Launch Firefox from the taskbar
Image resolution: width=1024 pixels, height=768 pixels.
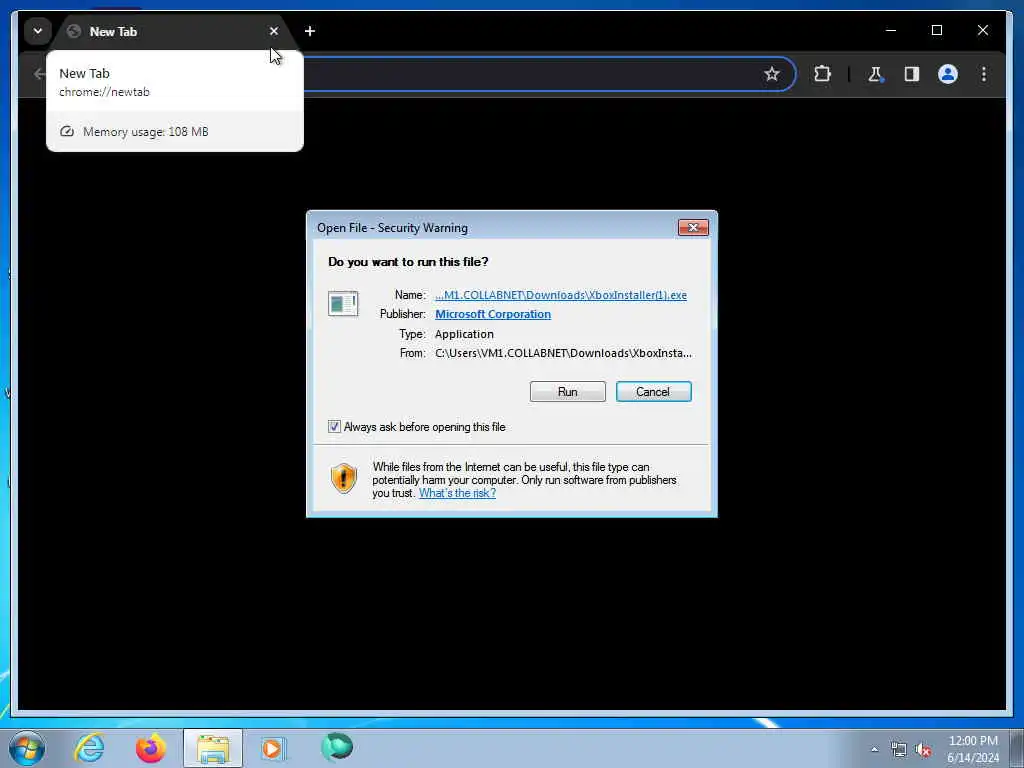tap(151, 748)
